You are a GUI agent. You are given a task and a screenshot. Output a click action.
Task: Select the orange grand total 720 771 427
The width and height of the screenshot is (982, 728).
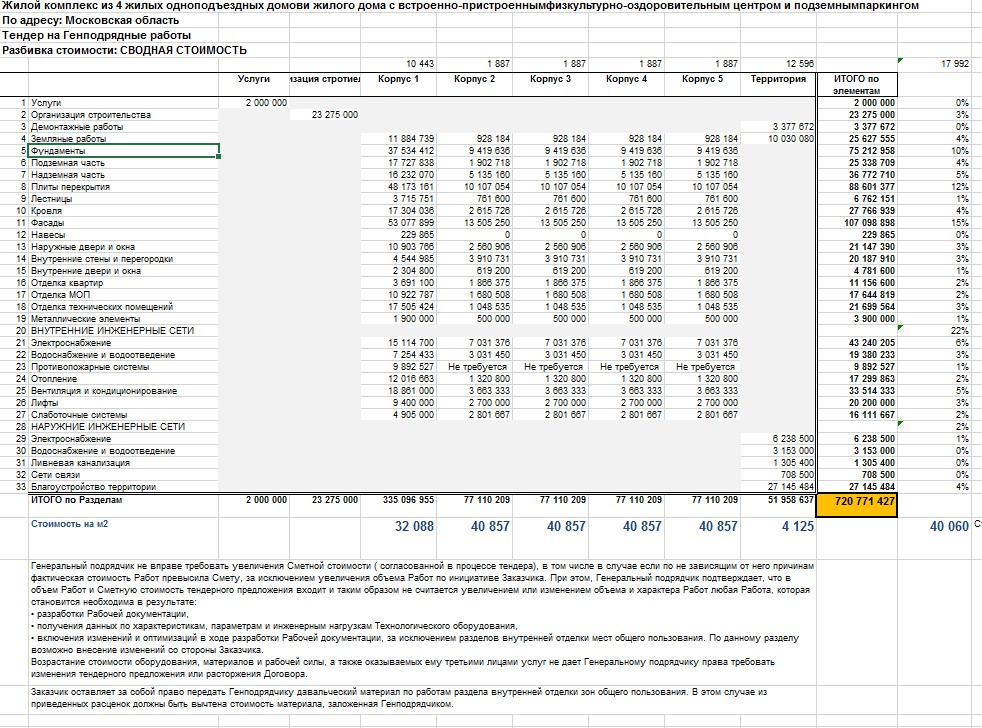point(857,504)
